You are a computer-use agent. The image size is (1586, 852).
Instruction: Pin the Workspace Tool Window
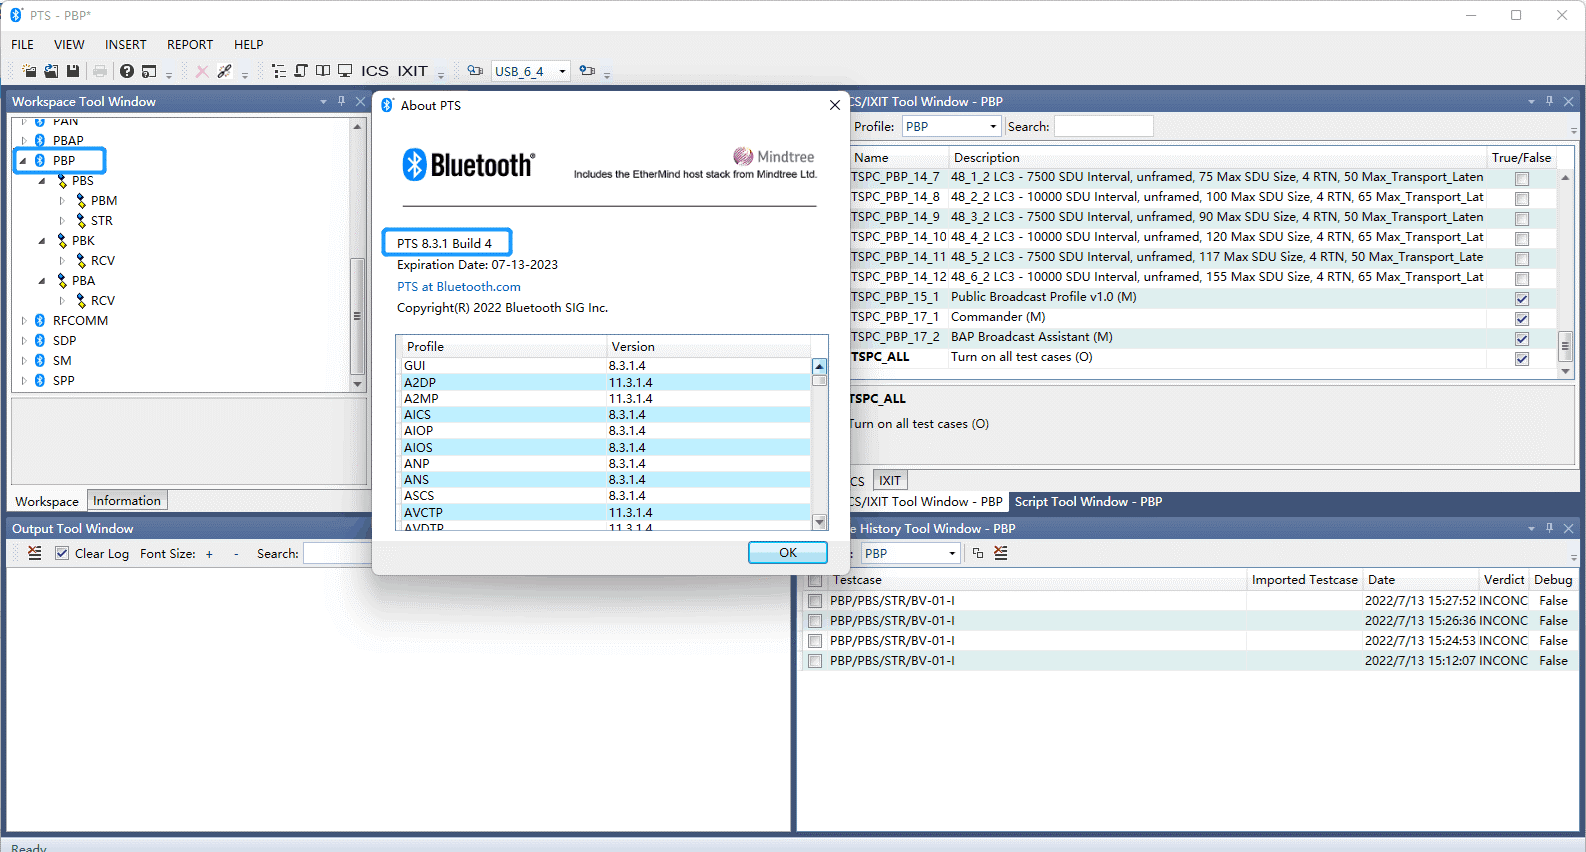341,101
